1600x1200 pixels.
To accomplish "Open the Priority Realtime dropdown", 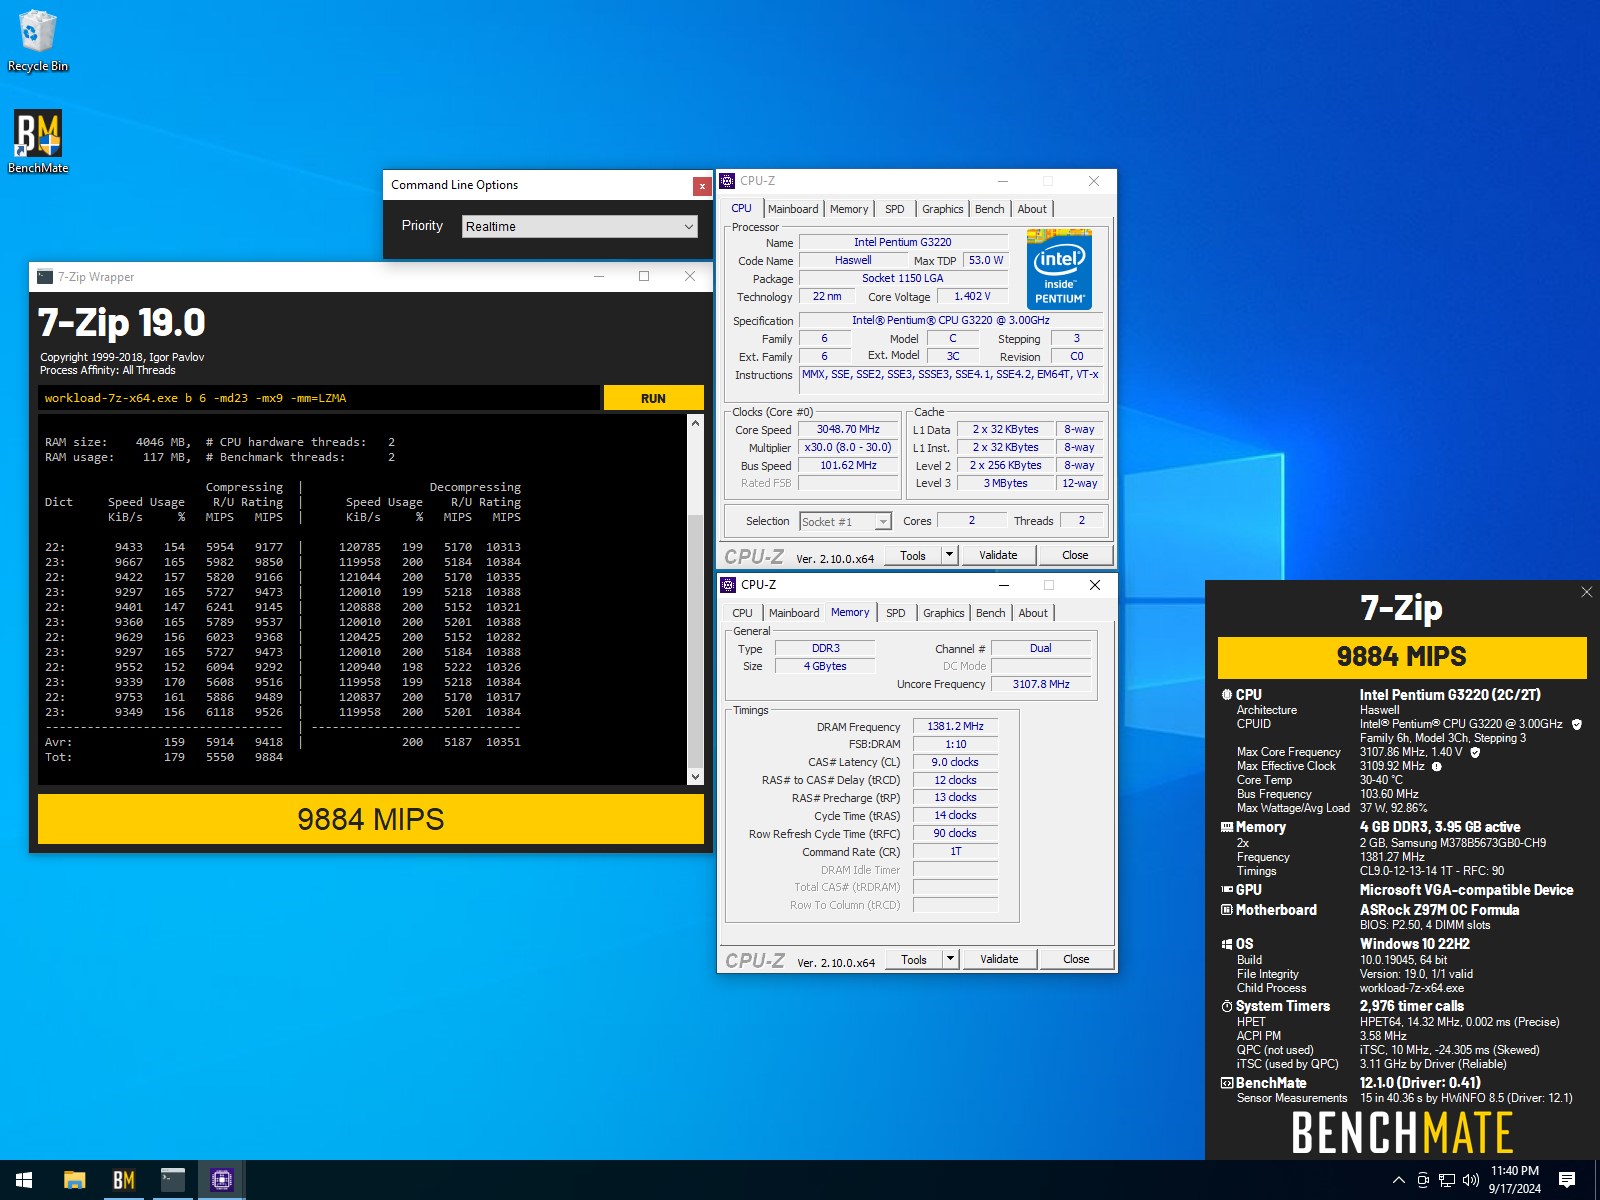I will [x=580, y=226].
